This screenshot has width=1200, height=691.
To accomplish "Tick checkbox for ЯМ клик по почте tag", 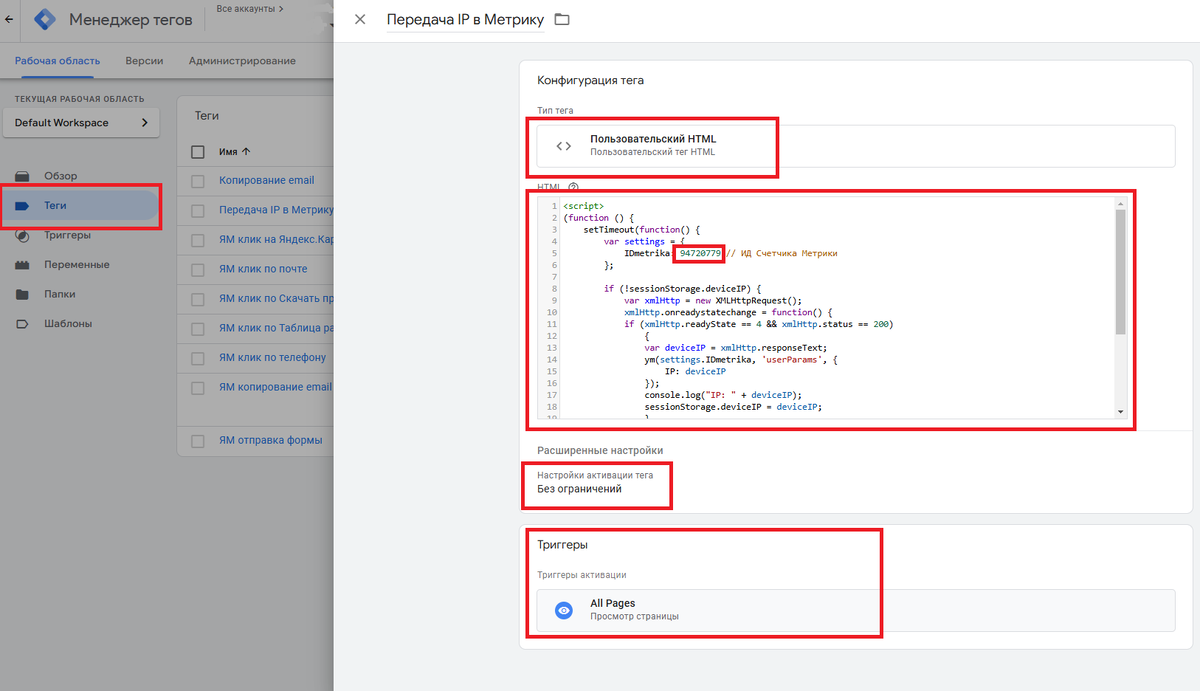I will 198,269.
